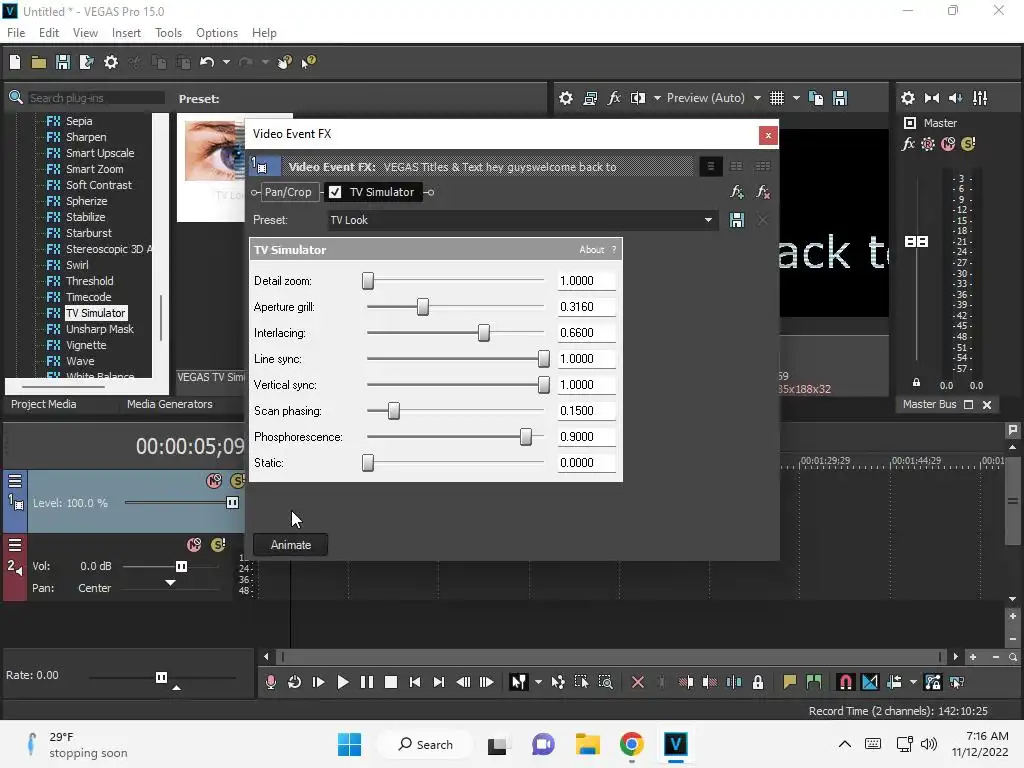Screen dimensions: 1024x768
Task: Remove selected plug-in from FX chain
Action: pyautogui.click(x=762, y=192)
